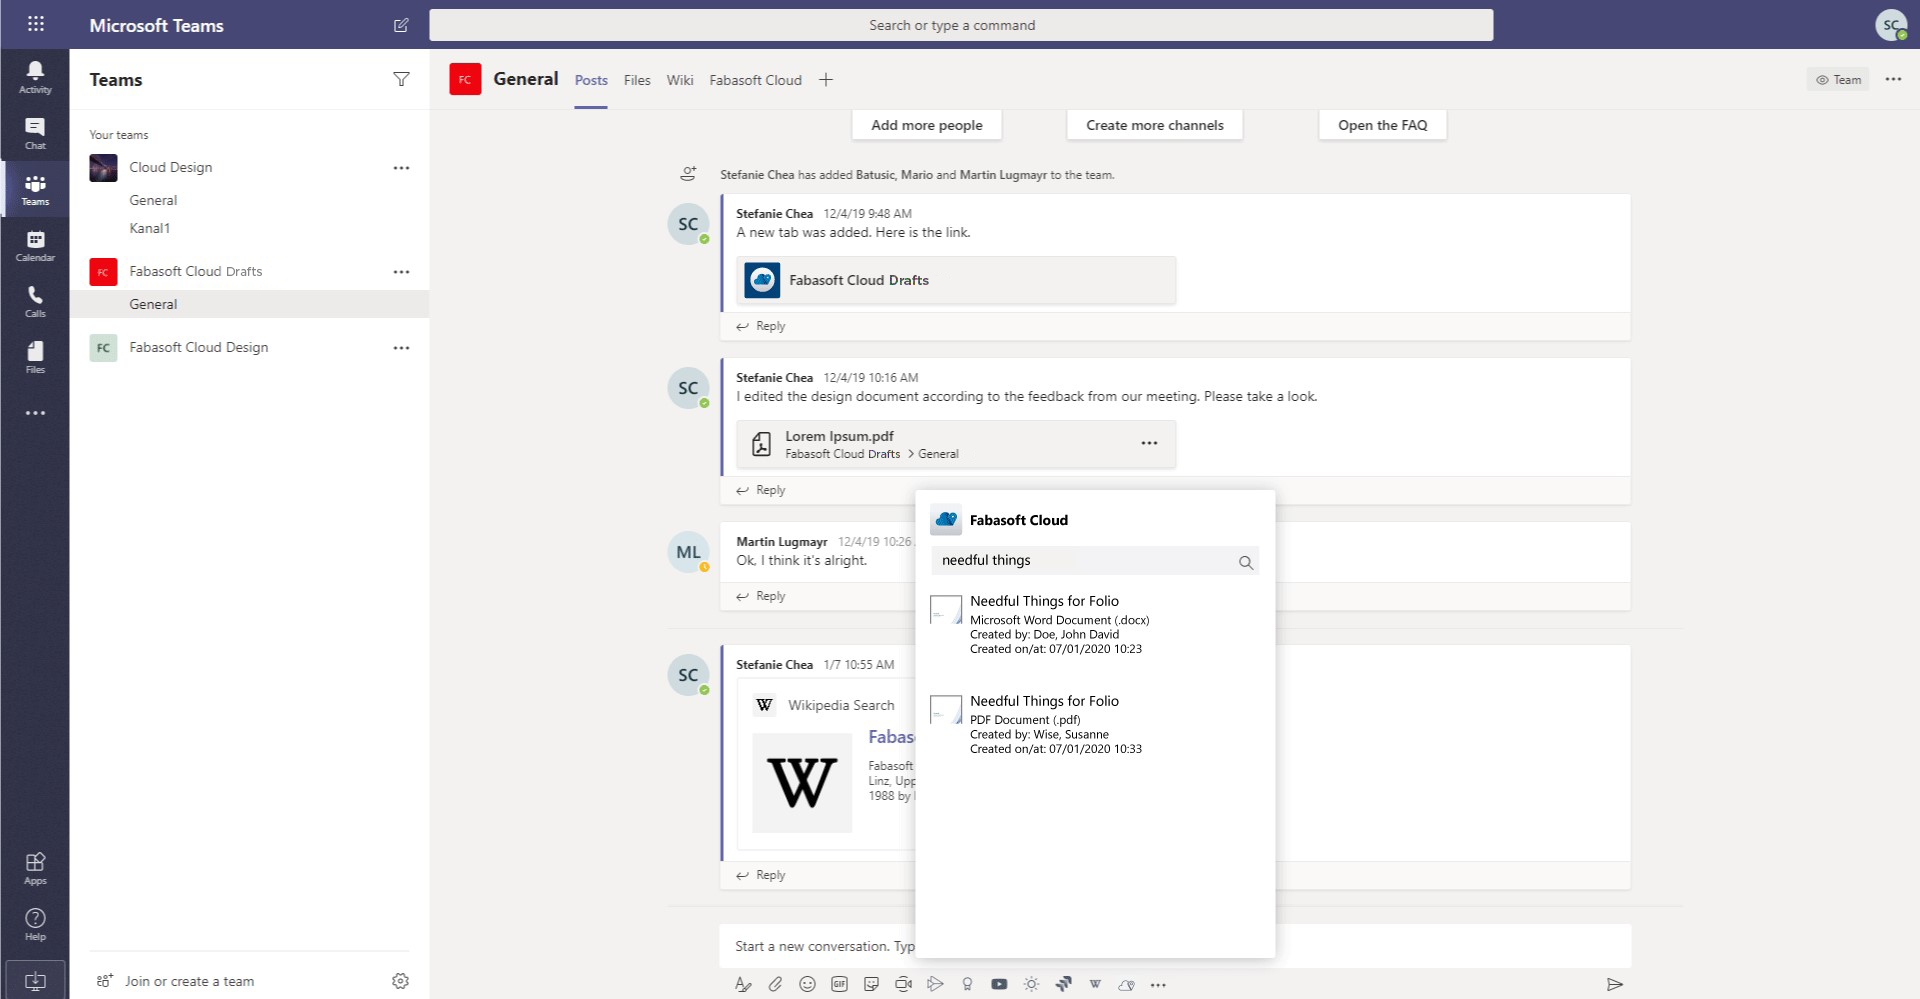Viewport: 1920px width, 999px height.
Task: Open the text Format options icon
Action: pyautogui.click(x=743, y=984)
